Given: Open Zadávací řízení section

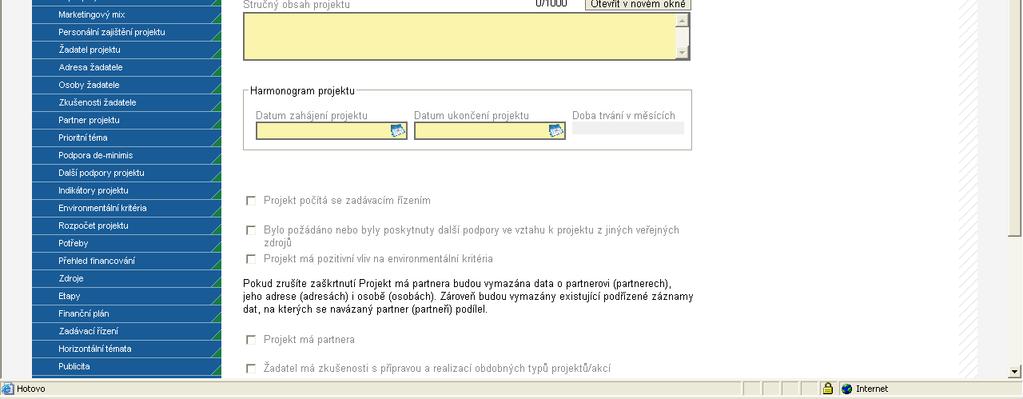Looking at the screenshot, I should (127, 331).
